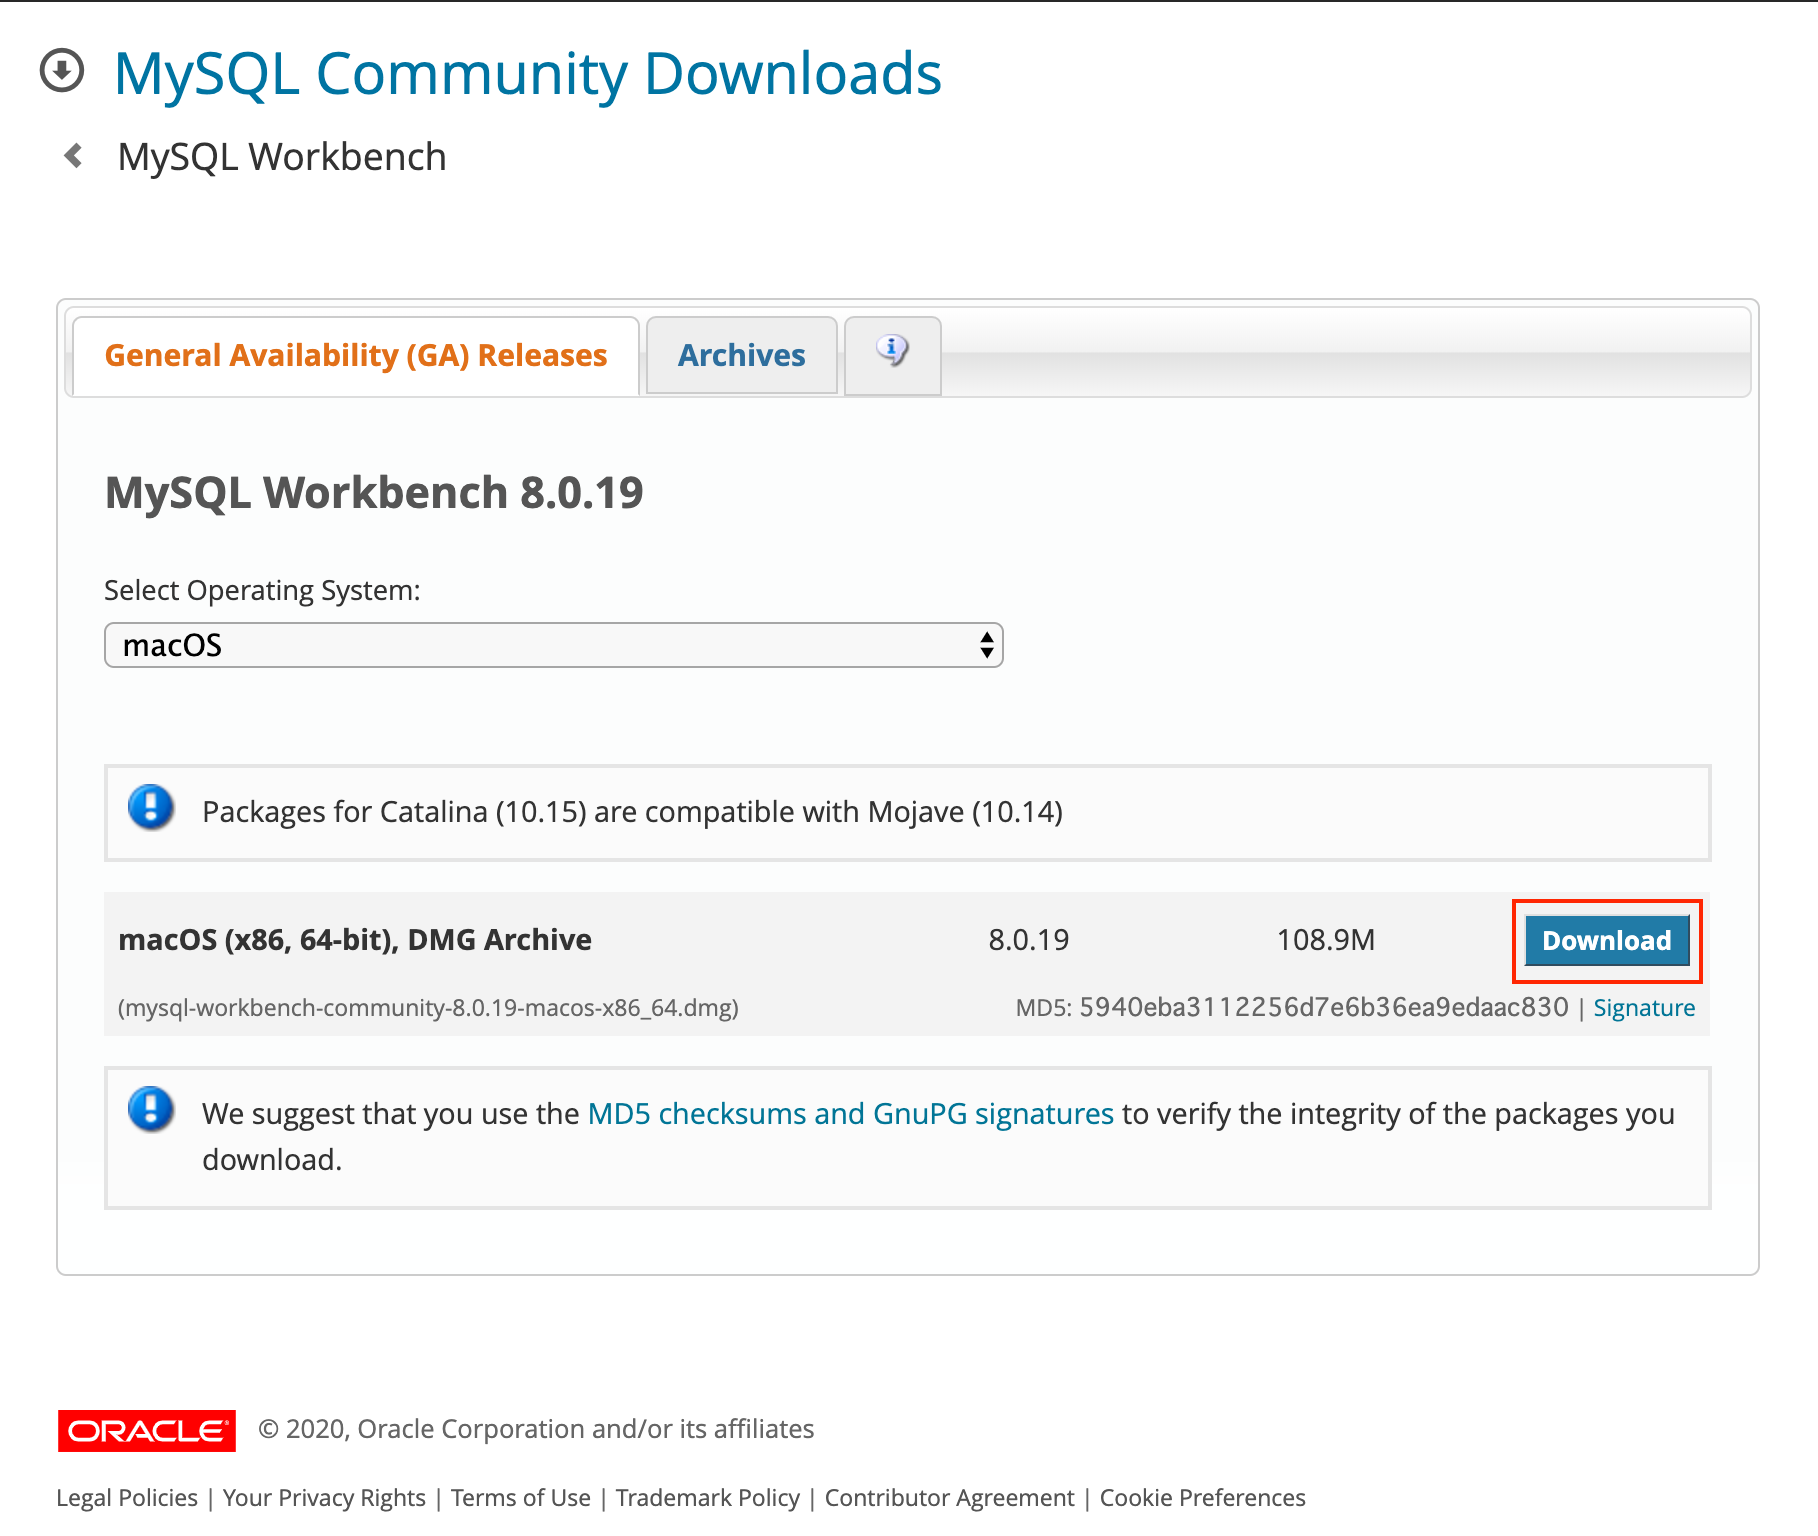Screen dimensions: 1818x1536
Task: Open the info bubble icon tab
Action: (x=892, y=352)
